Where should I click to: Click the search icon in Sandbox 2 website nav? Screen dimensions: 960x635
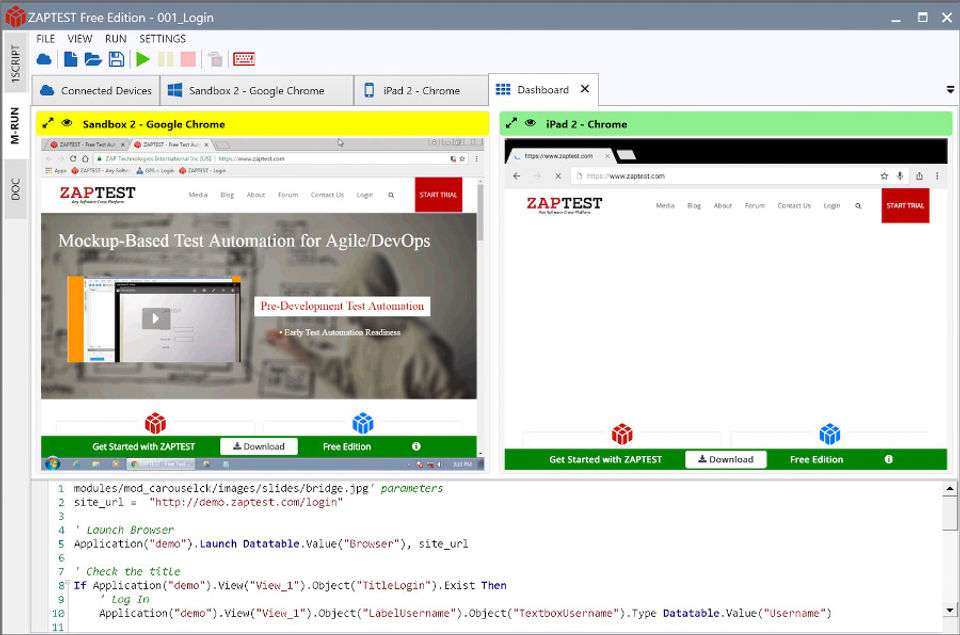point(391,195)
